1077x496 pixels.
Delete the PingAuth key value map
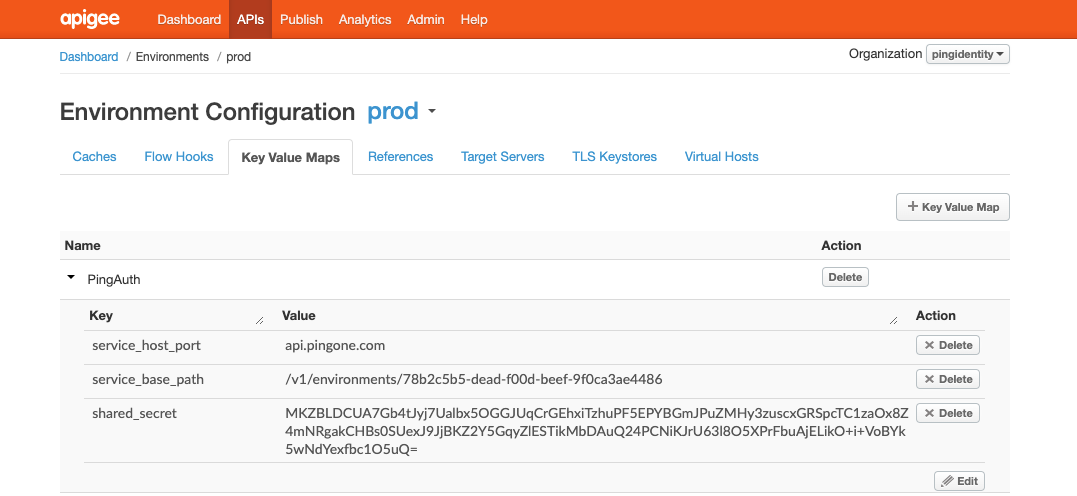point(846,278)
